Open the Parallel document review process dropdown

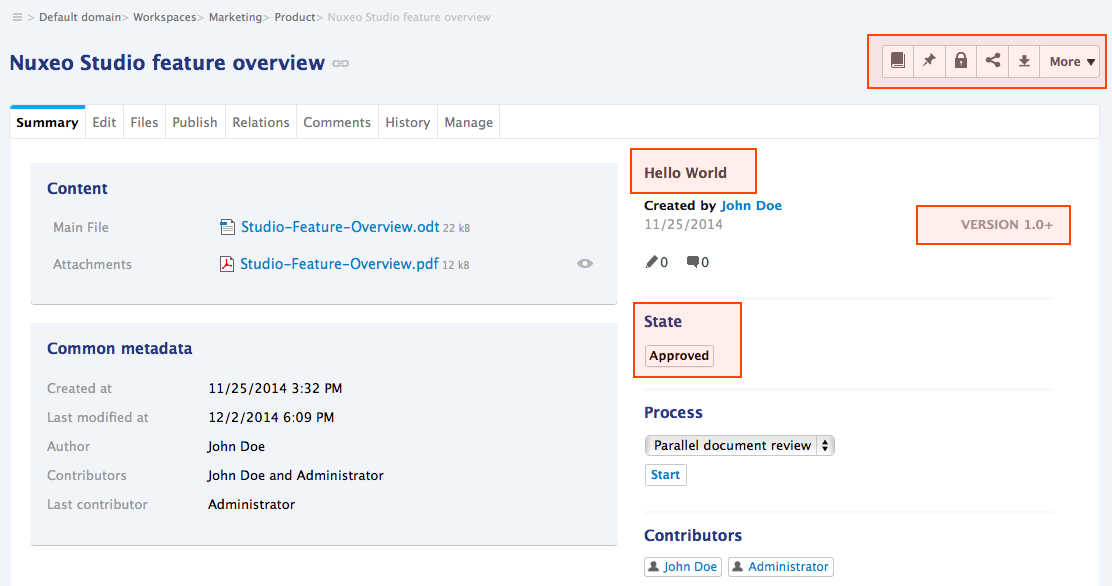pyautogui.click(x=739, y=446)
